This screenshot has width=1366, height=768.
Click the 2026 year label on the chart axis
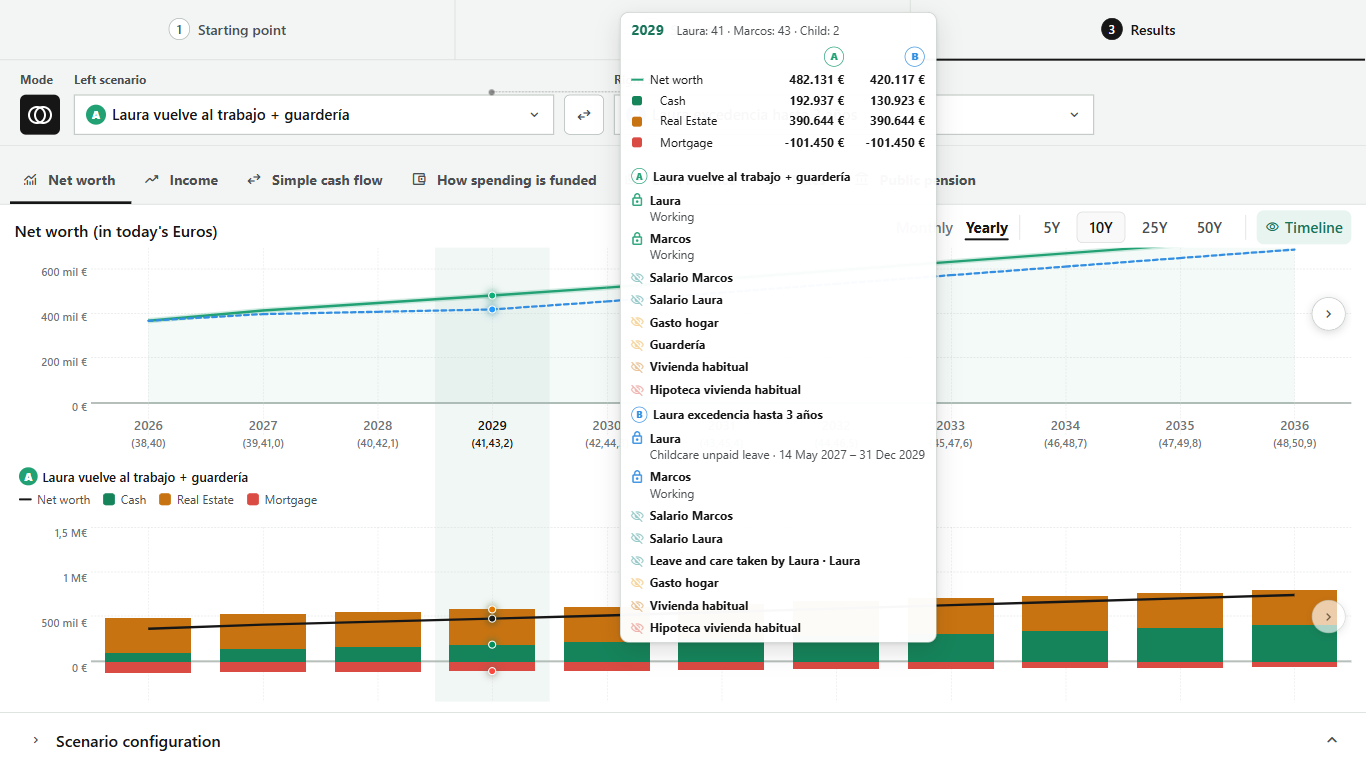148,426
